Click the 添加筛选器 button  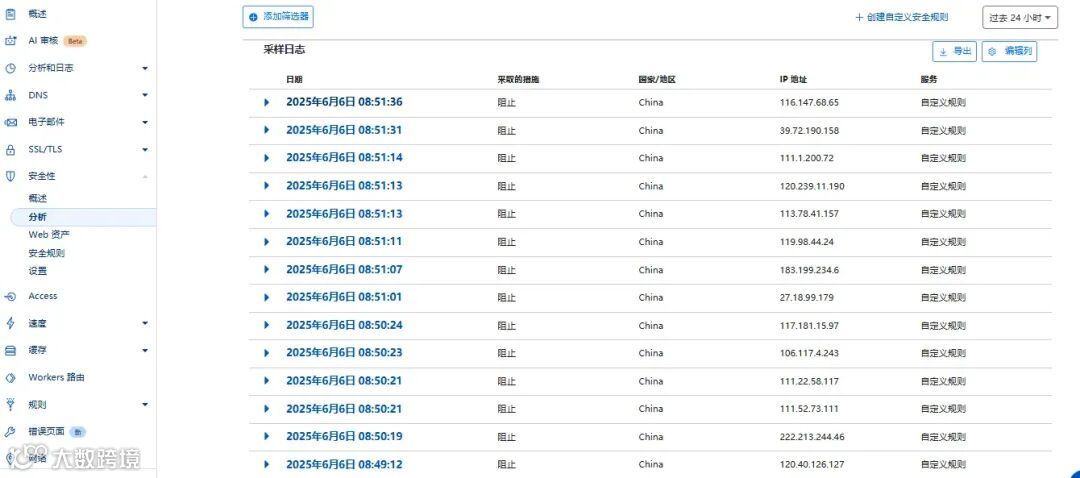point(278,17)
